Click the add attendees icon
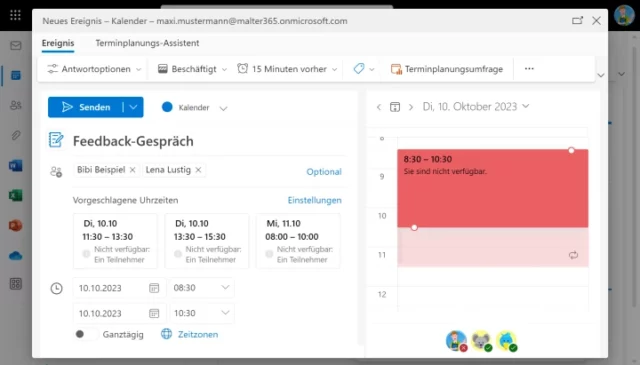The image size is (640, 365). point(56,171)
